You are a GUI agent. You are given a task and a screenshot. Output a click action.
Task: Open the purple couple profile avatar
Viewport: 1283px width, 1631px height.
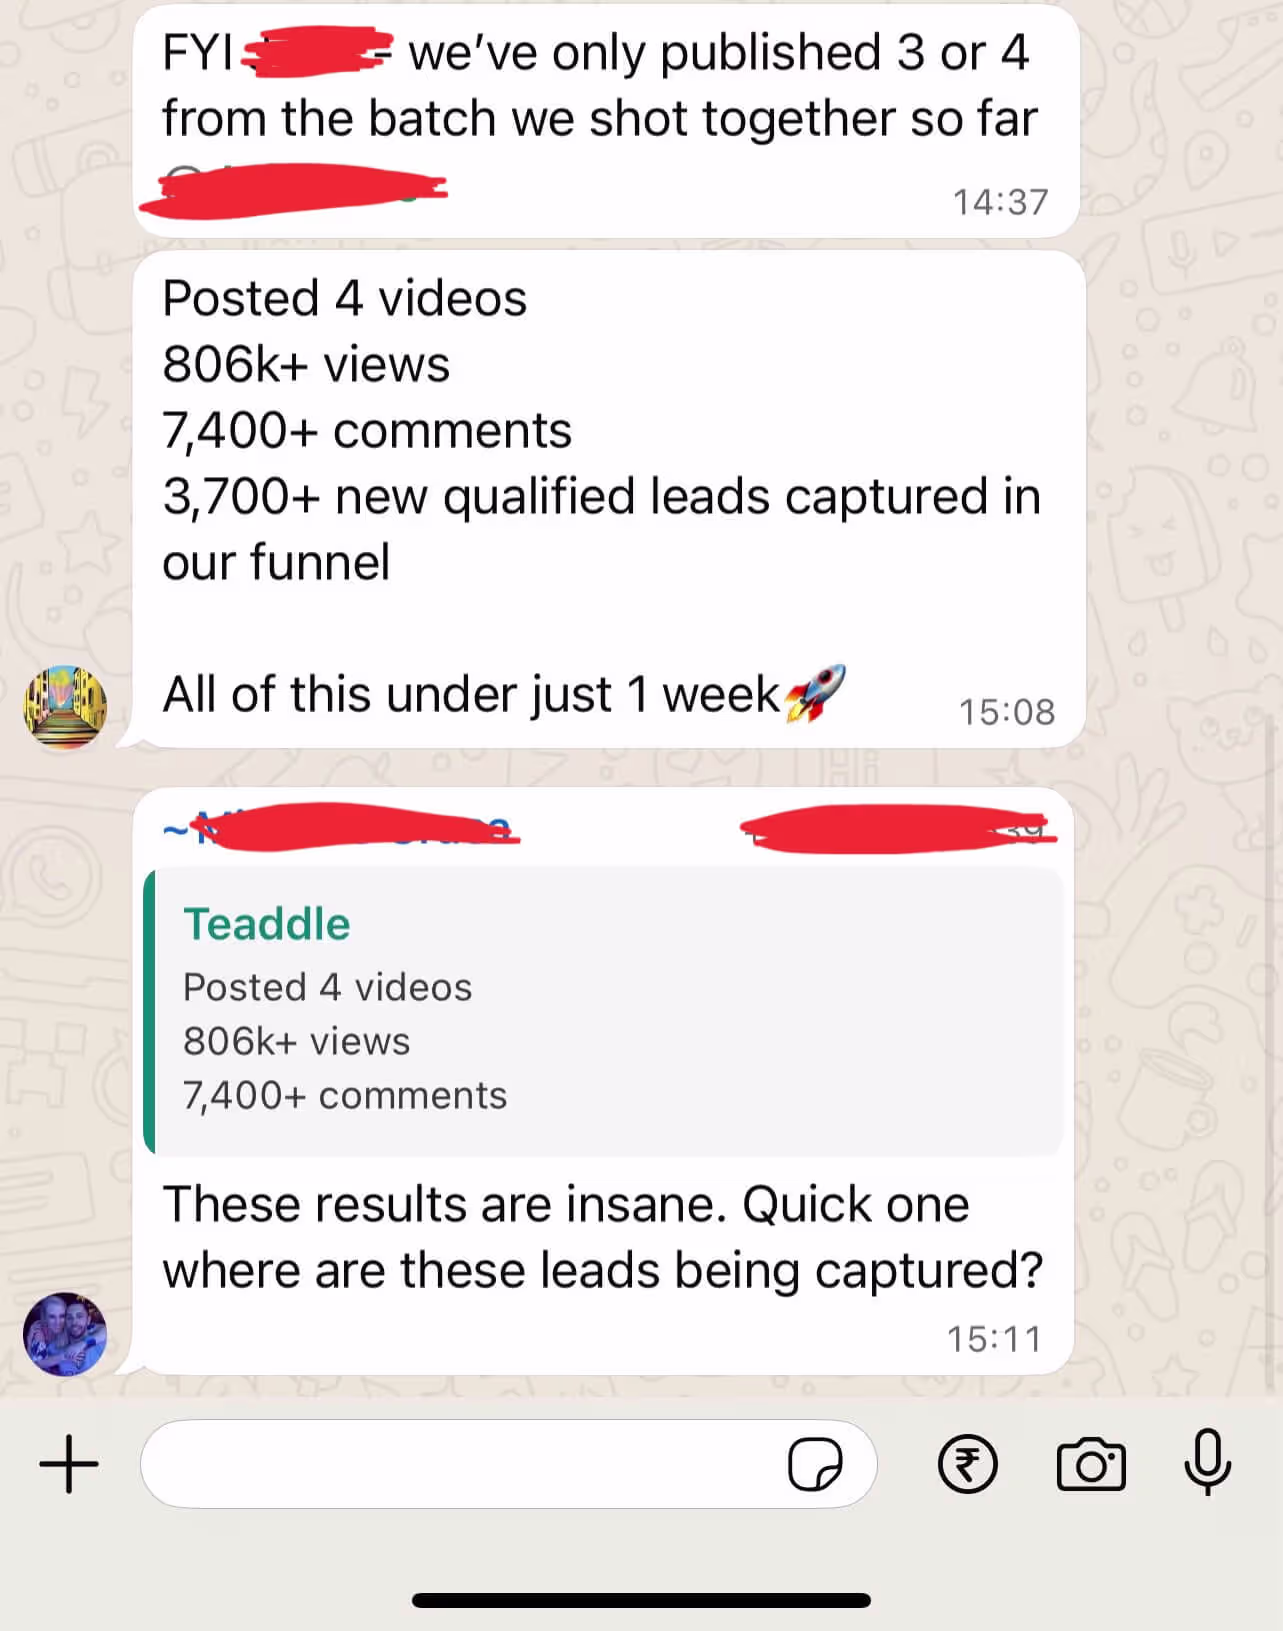pyautogui.click(x=65, y=1334)
